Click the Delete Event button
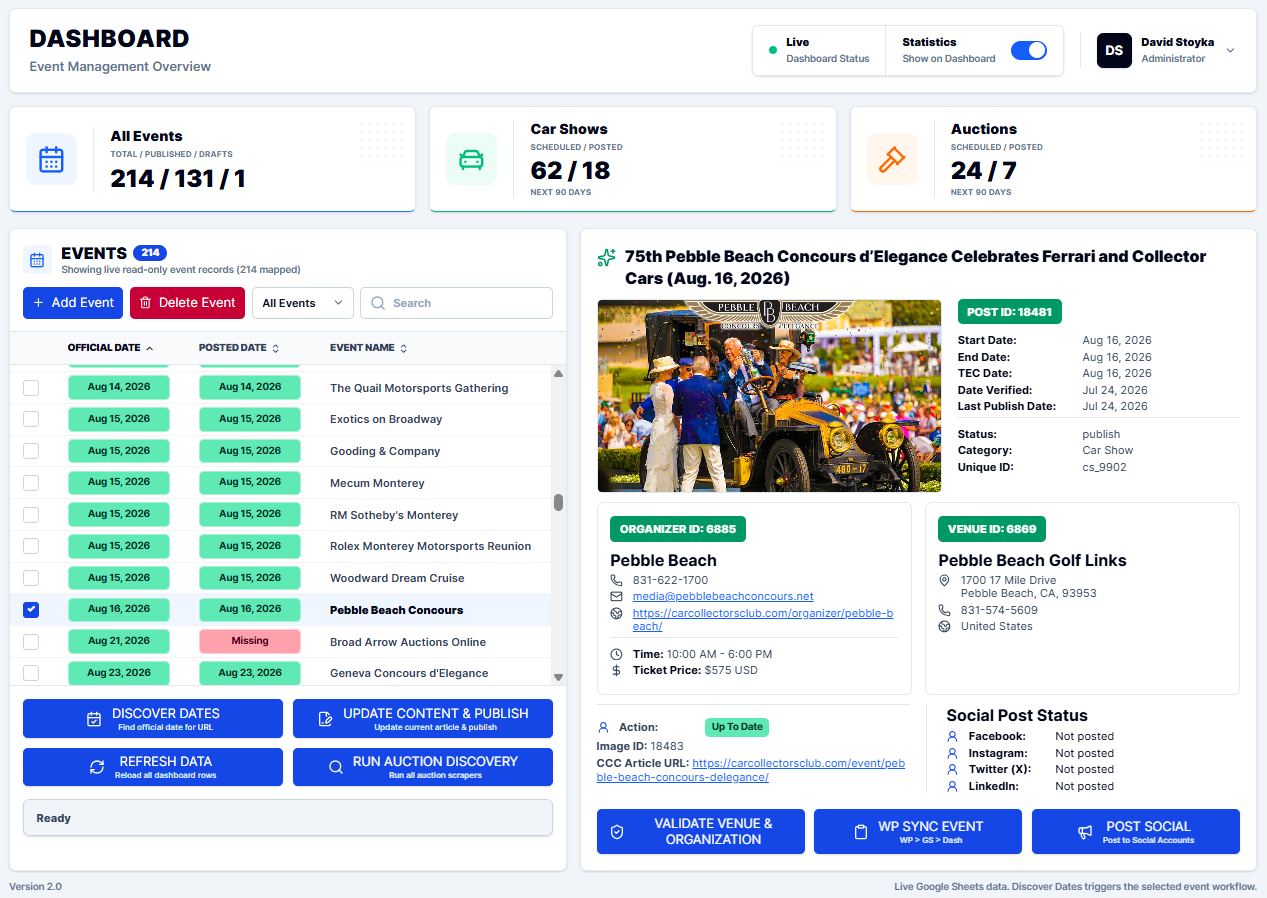 coord(187,303)
